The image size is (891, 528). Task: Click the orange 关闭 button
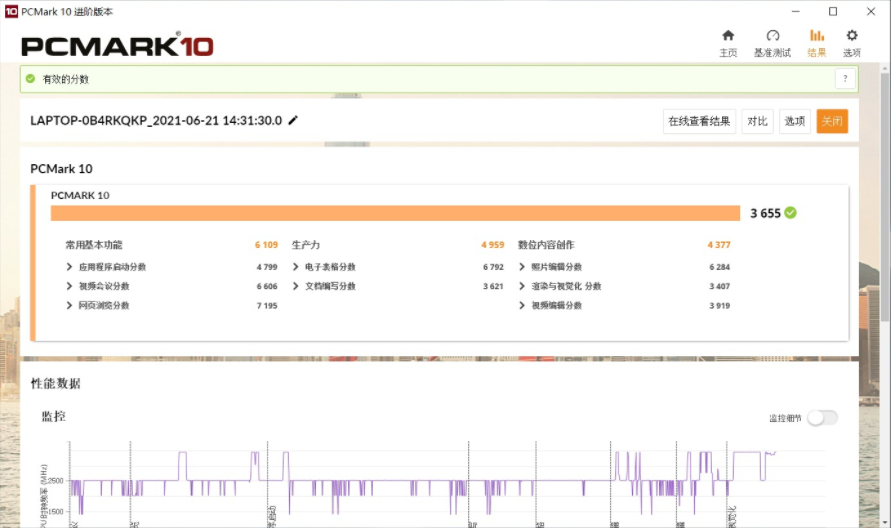click(x=832, y=121)
